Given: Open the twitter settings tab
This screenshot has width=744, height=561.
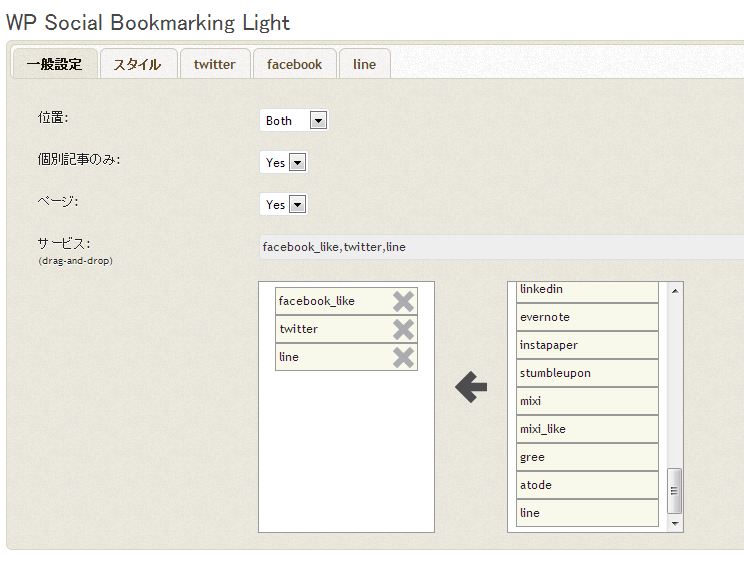Looking at the screenshot, I should click(215, 64).
